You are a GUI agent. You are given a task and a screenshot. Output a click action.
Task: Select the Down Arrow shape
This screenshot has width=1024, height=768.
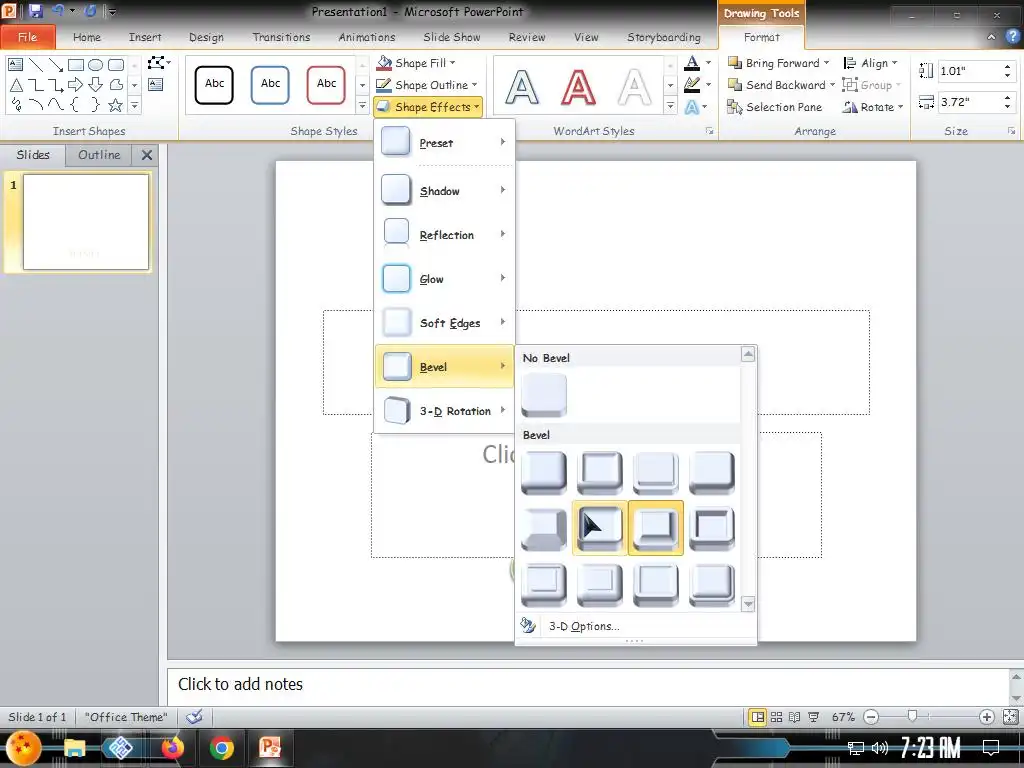(95, 85)
